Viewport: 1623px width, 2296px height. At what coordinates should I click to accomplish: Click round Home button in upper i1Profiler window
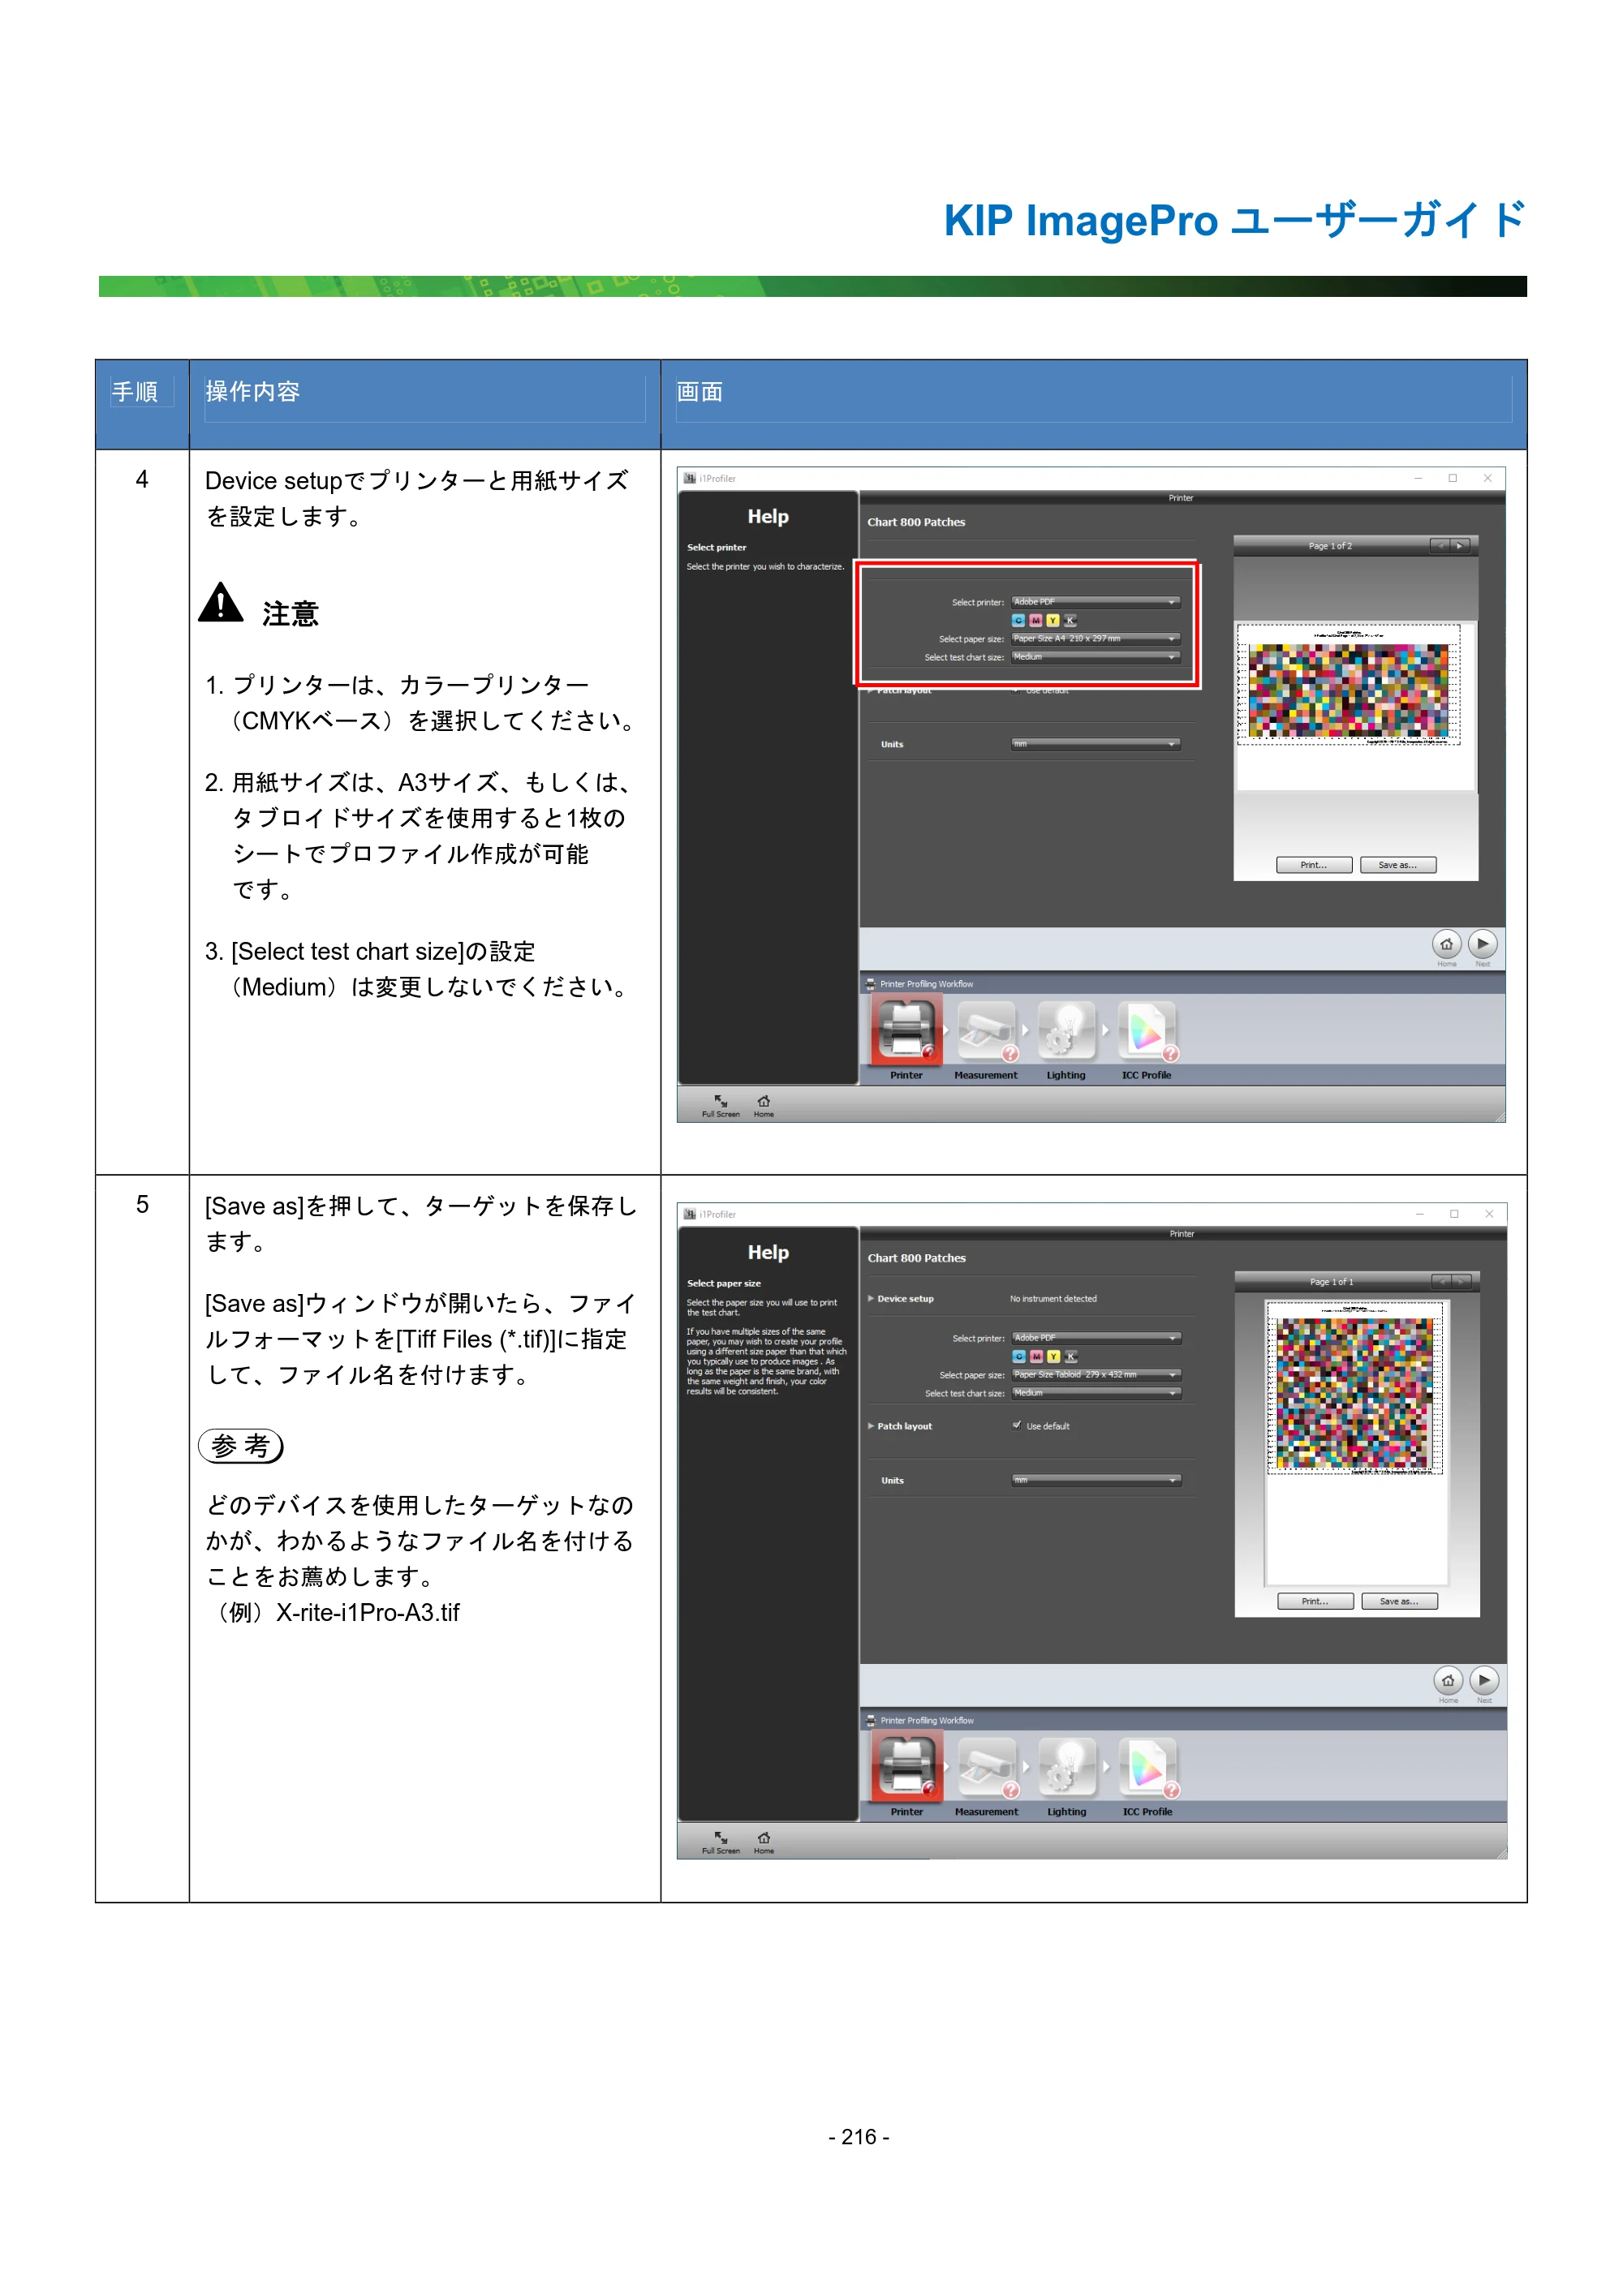click(1446, 944)
